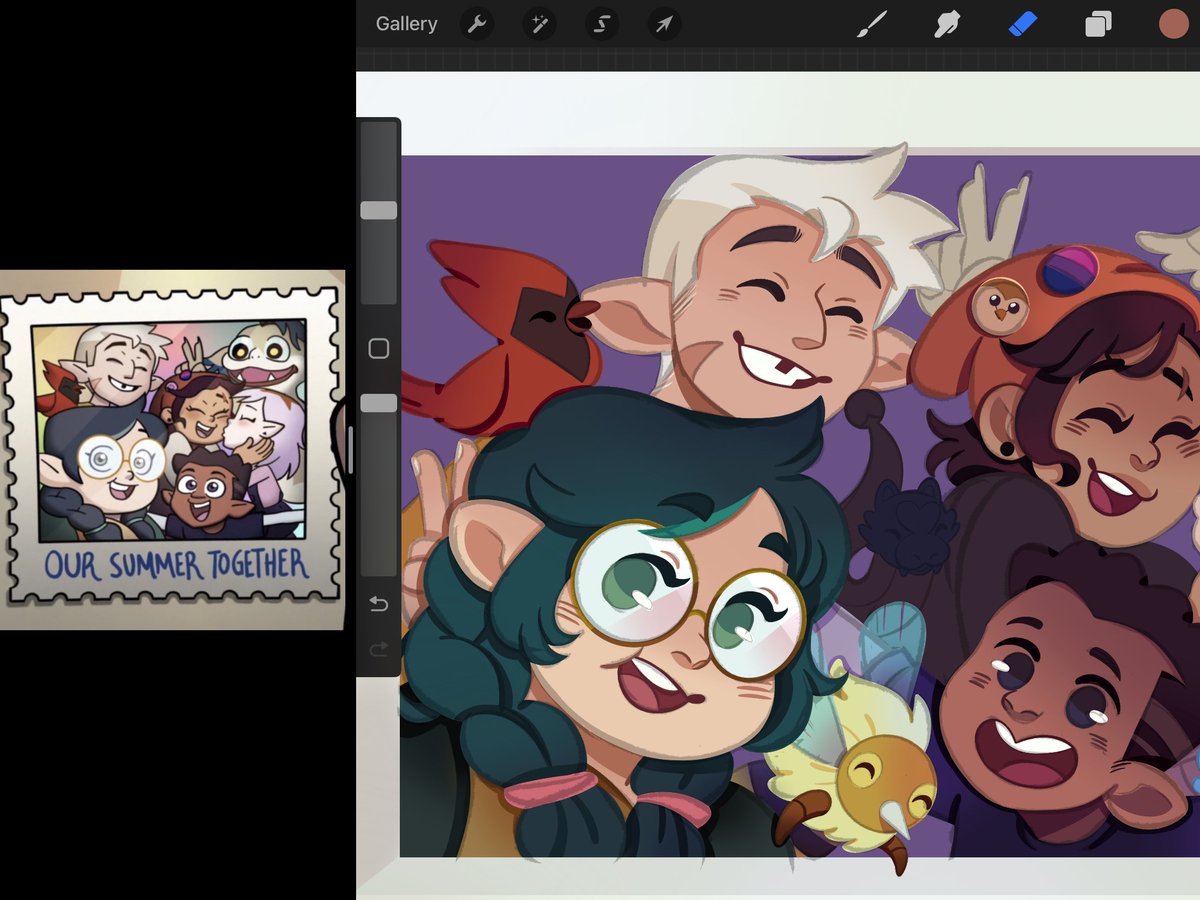The image size is (1200, 900).
Task: Tap the square Modify button in sidebar
Action: click(x=379, y=348)
